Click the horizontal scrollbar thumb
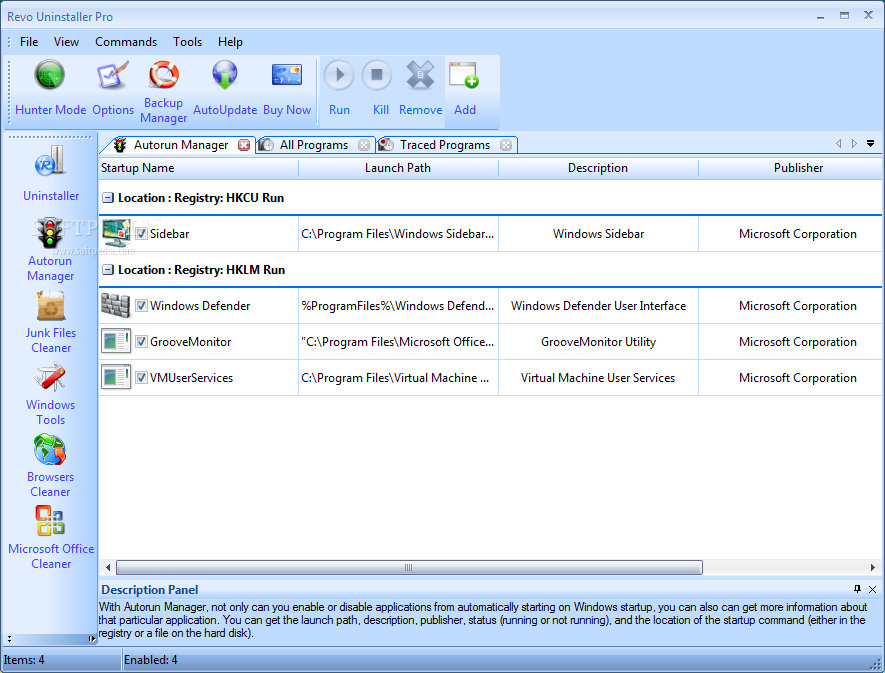 click(409, 567)
